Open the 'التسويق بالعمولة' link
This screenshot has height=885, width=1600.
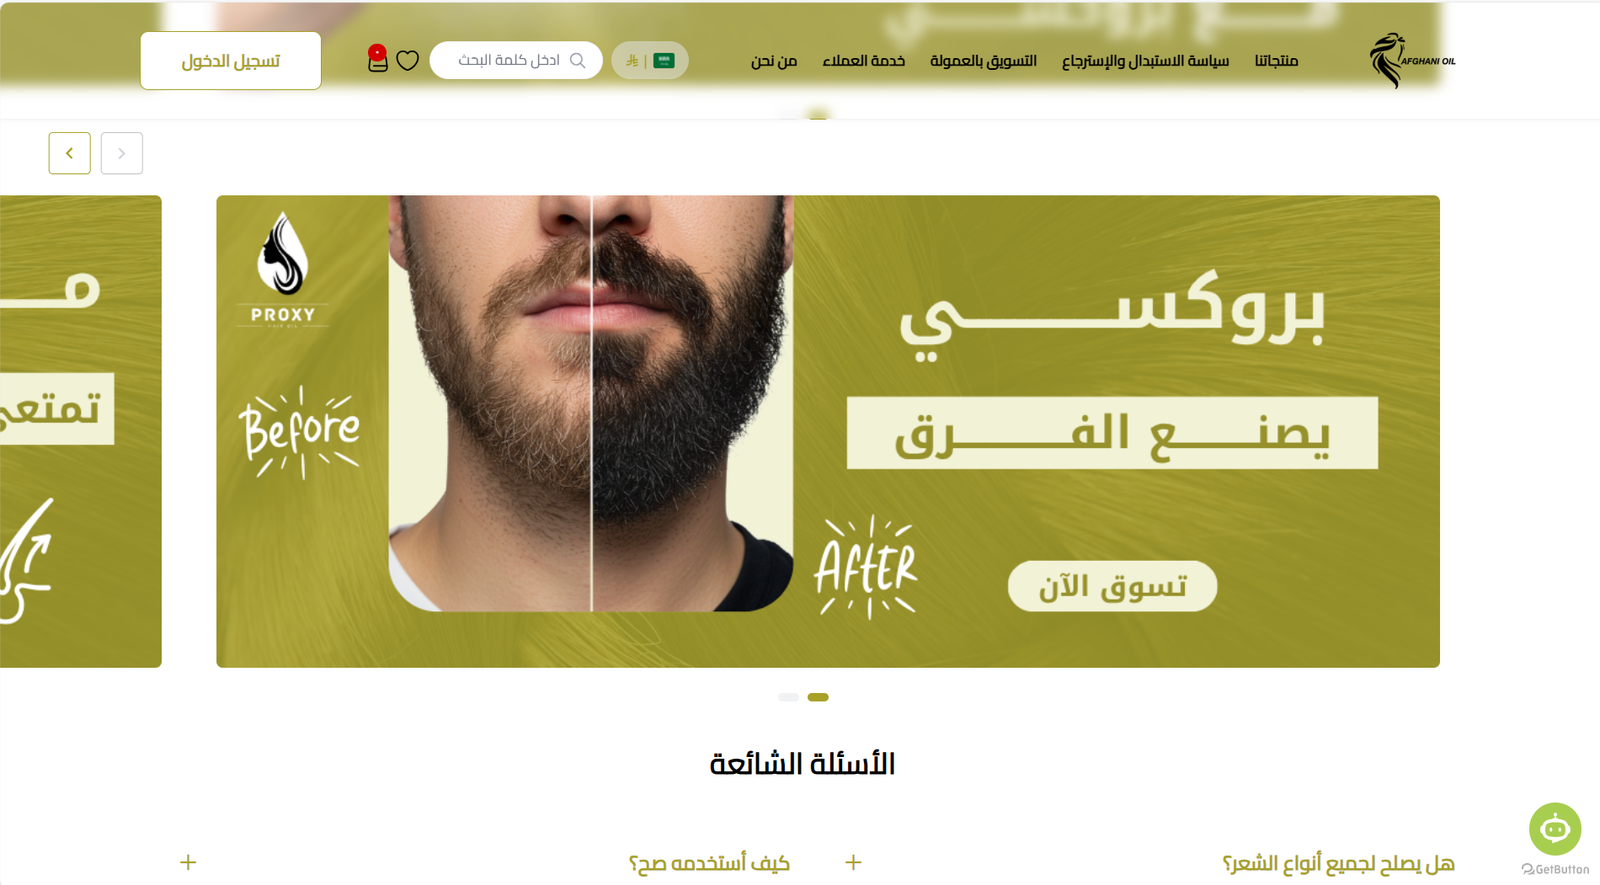point(983,61)
